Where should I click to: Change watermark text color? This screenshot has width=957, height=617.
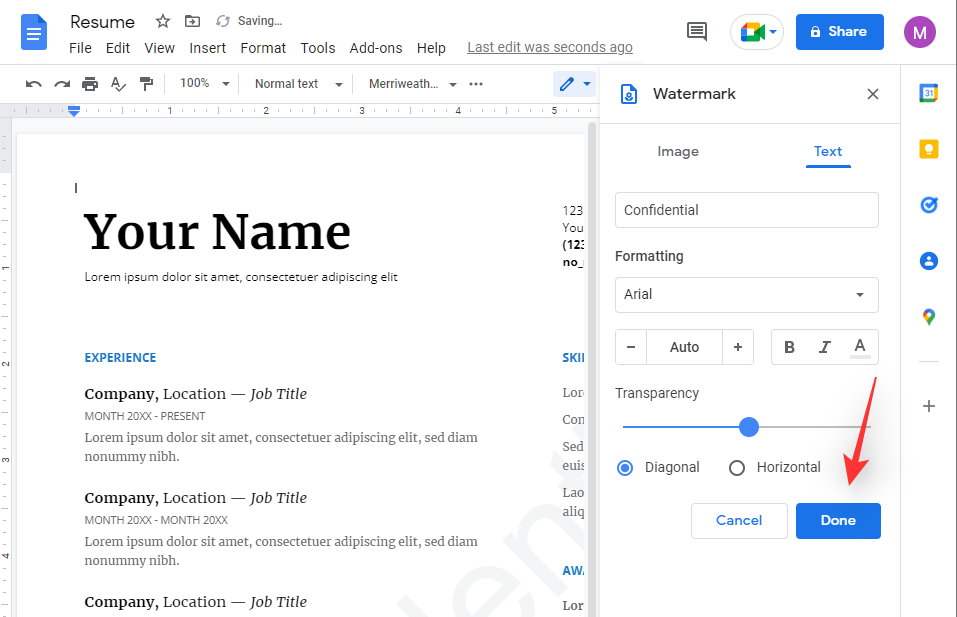[x=860, y=347]
